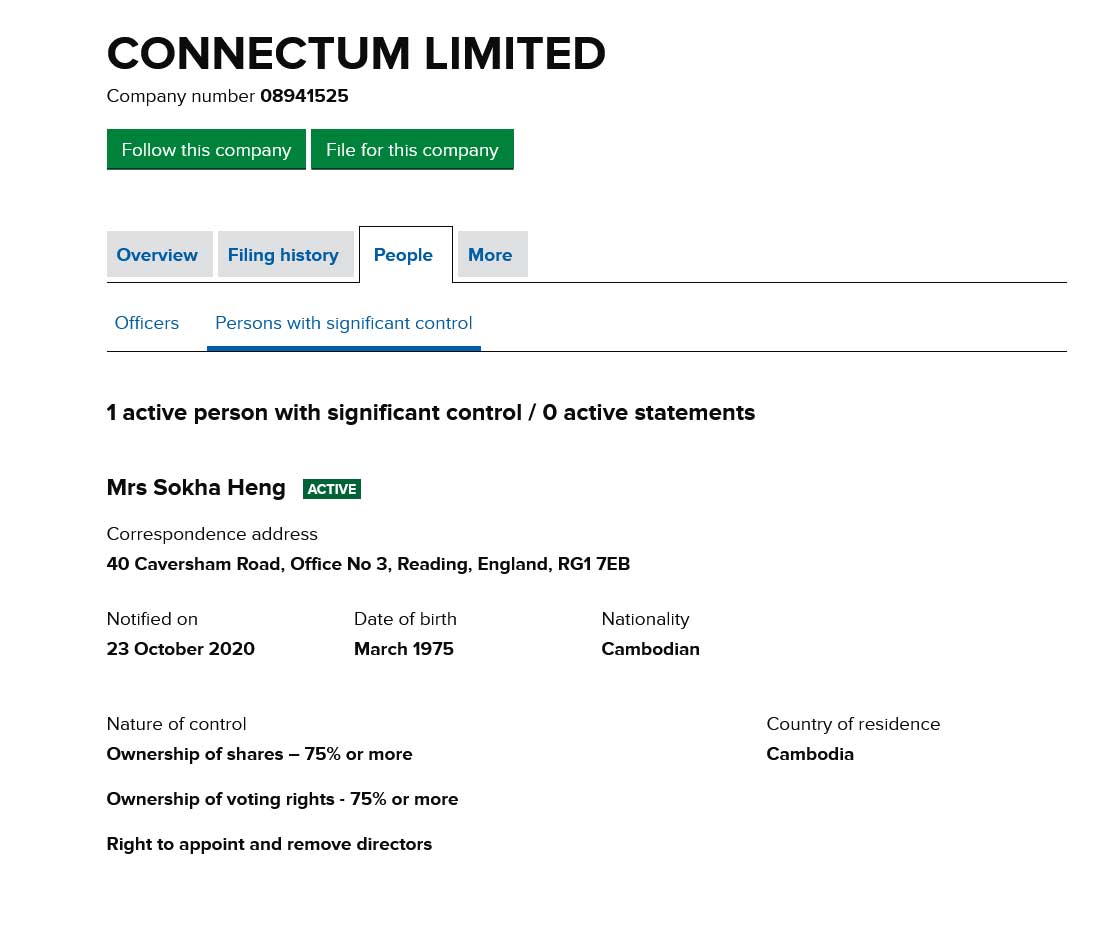This screenshot has height=944, width=1109.
Task: Click the name Mrs Sokha Heng
Action: (196, 488)
